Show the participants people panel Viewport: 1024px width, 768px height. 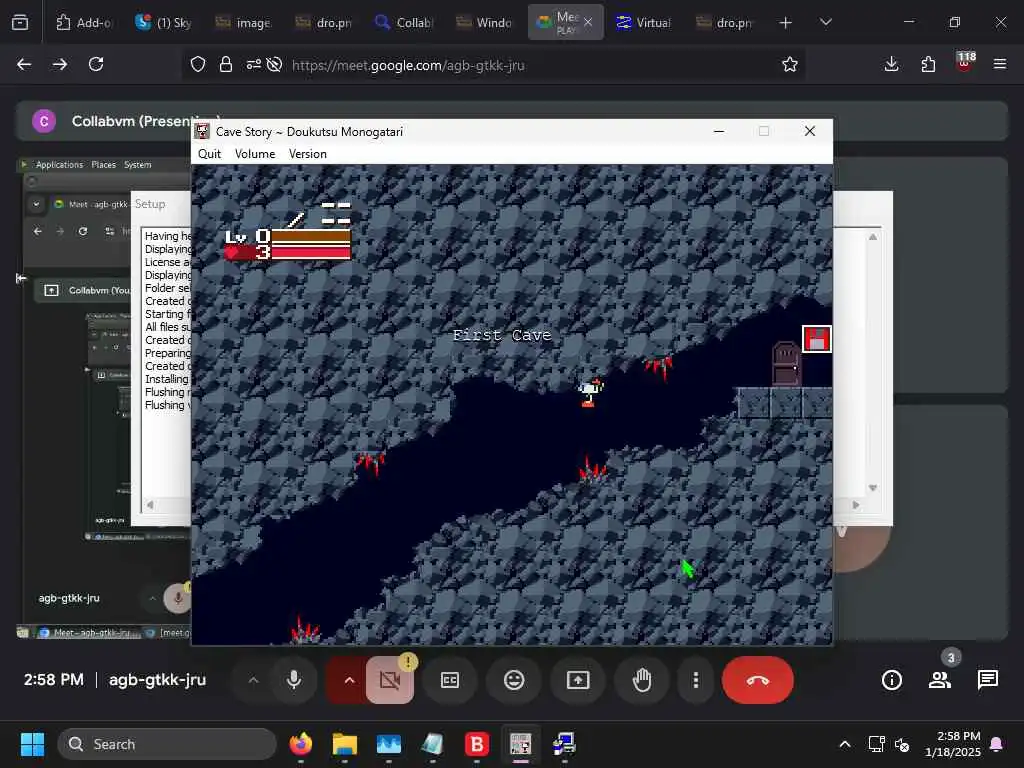940,680
